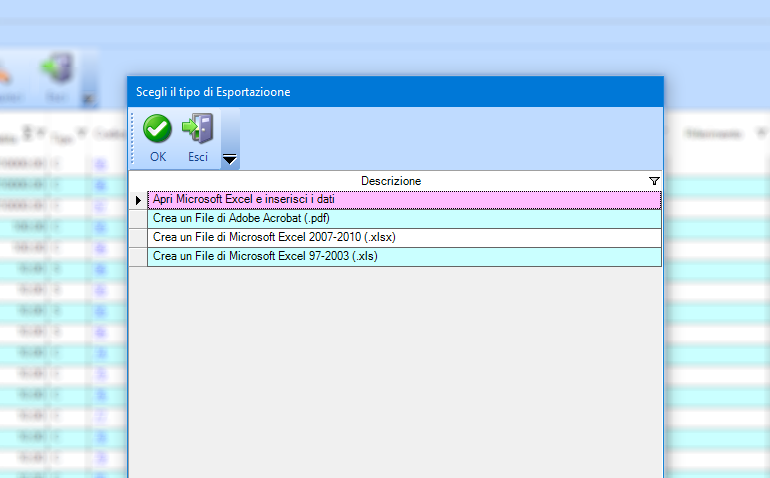The image size is (770, 478).
Task: Select 'Apri Microsoft Excel e inserisci i dati'
Action: (x=404, y=200)
